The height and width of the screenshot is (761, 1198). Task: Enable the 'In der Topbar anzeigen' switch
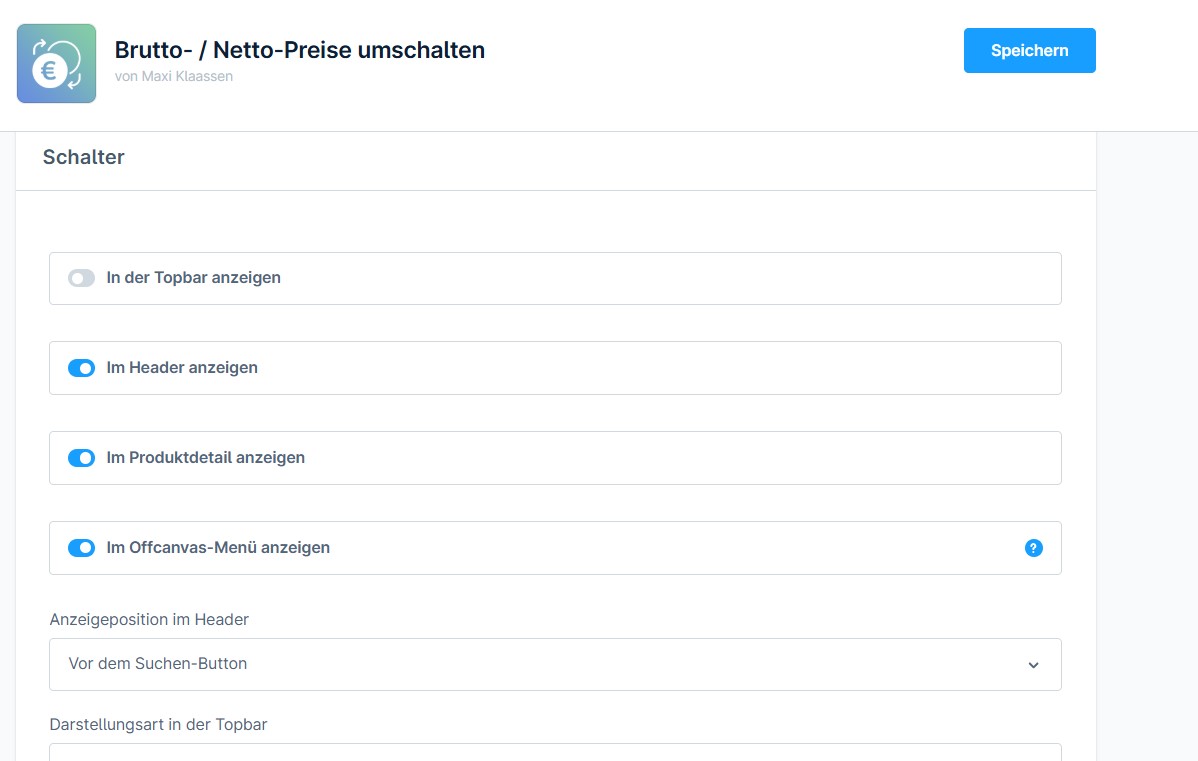tap(81, 278)
